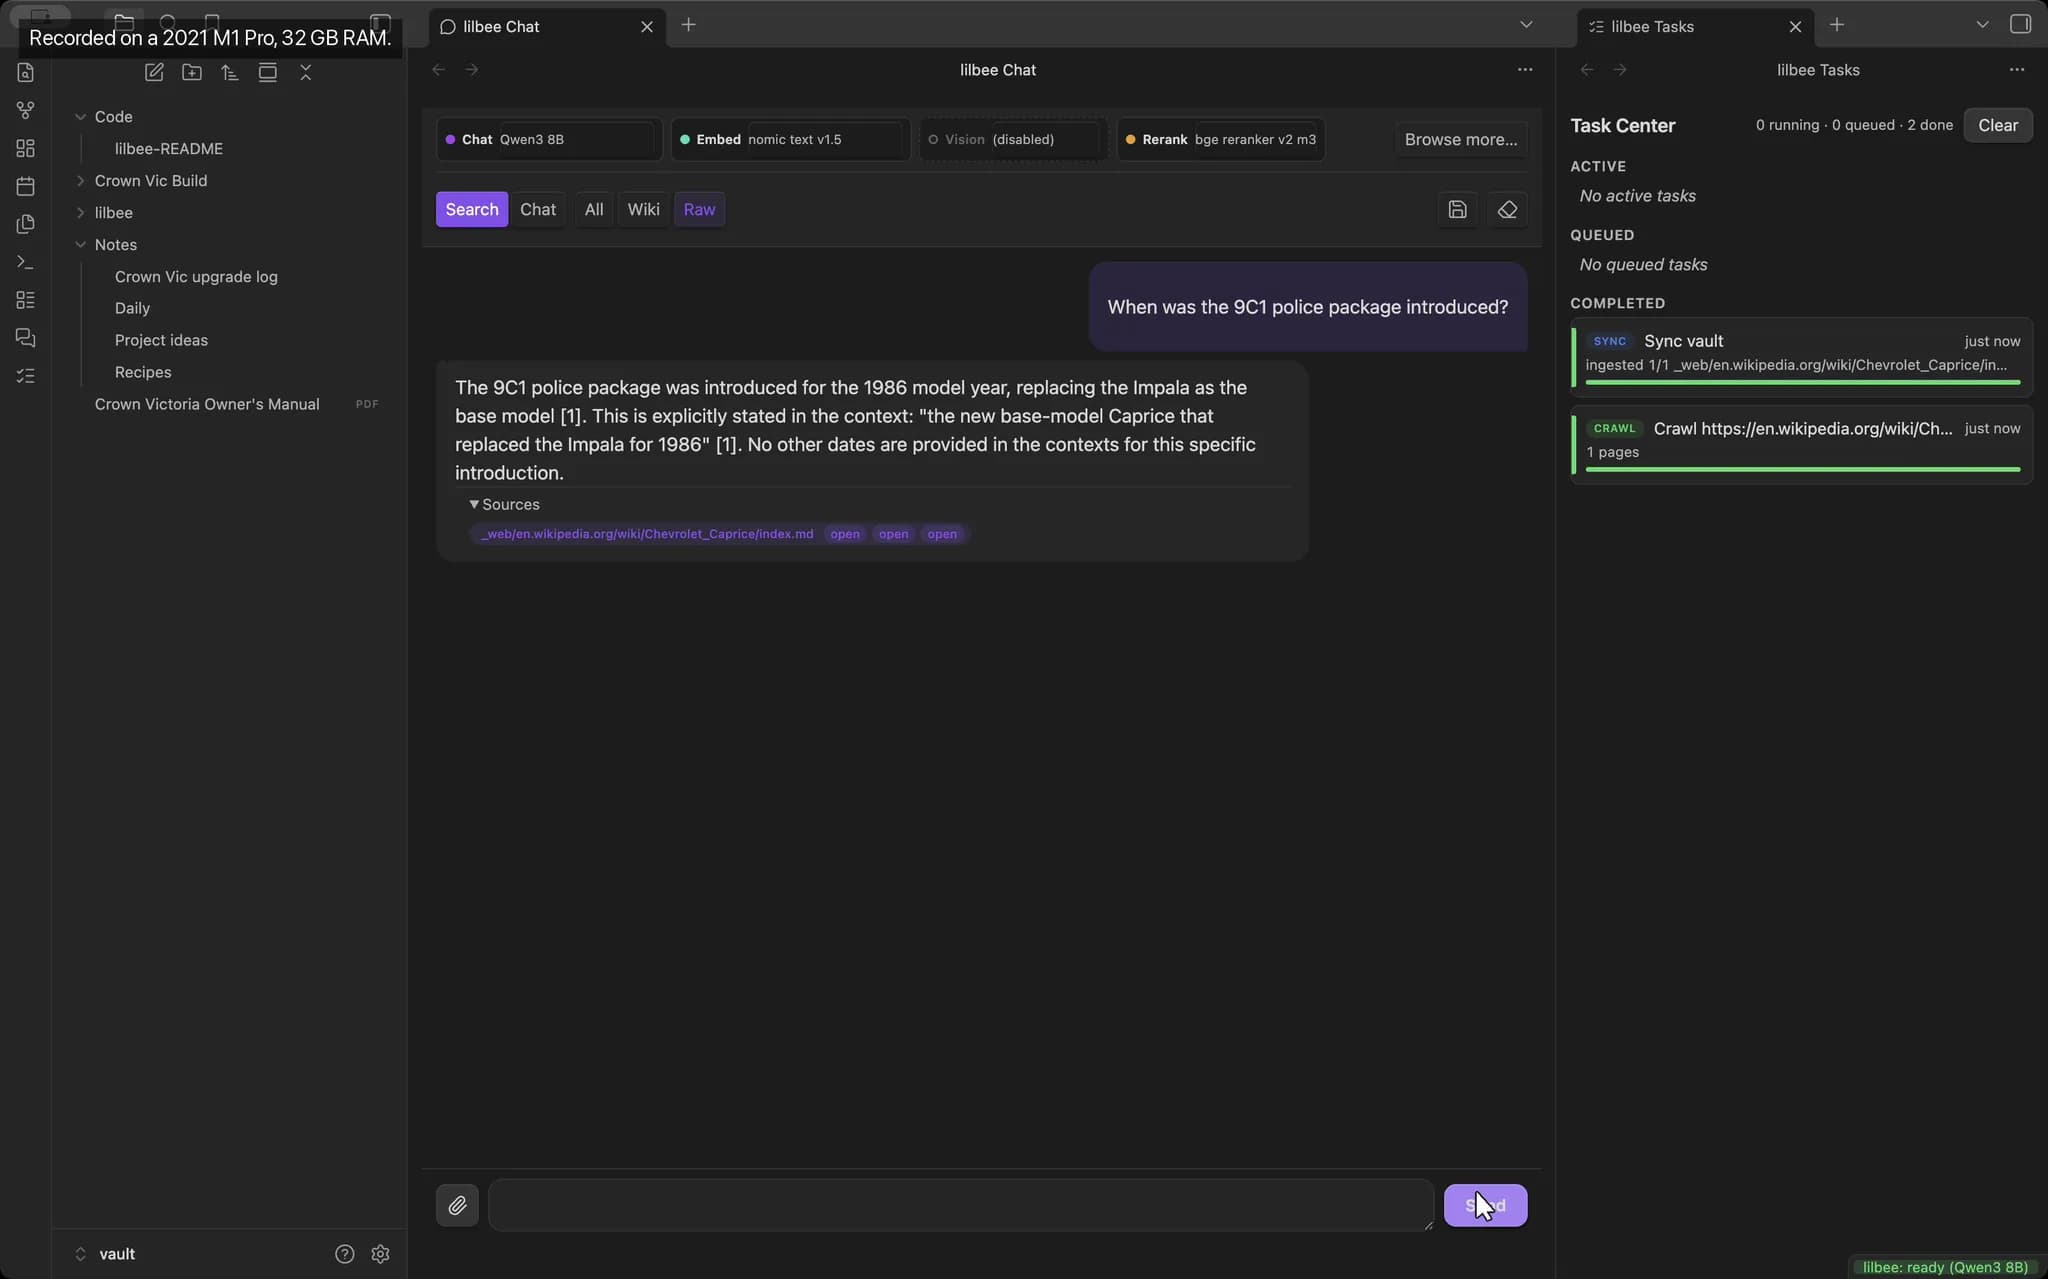Viewport: 2048px width, 1279px height.
Task: Select the Raw source filter
Action: 699,209
